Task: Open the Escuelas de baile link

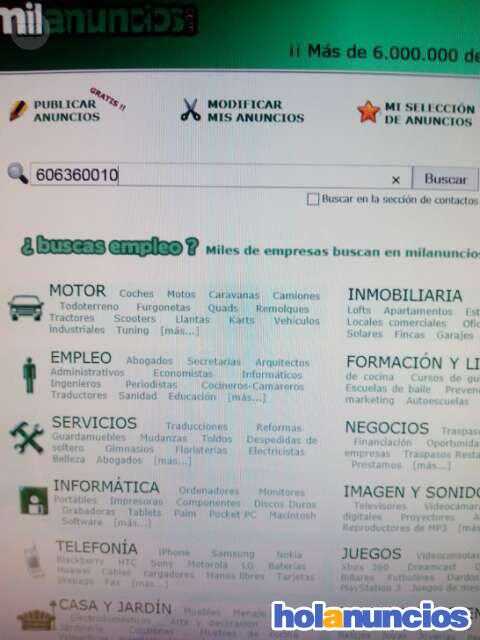Action: pos(388,389)
